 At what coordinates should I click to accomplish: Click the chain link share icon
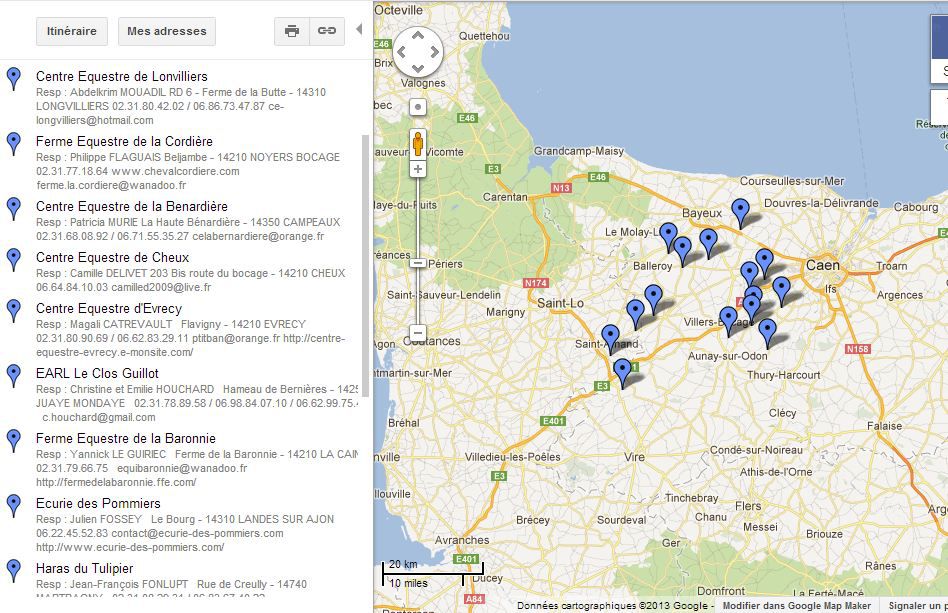326,31
